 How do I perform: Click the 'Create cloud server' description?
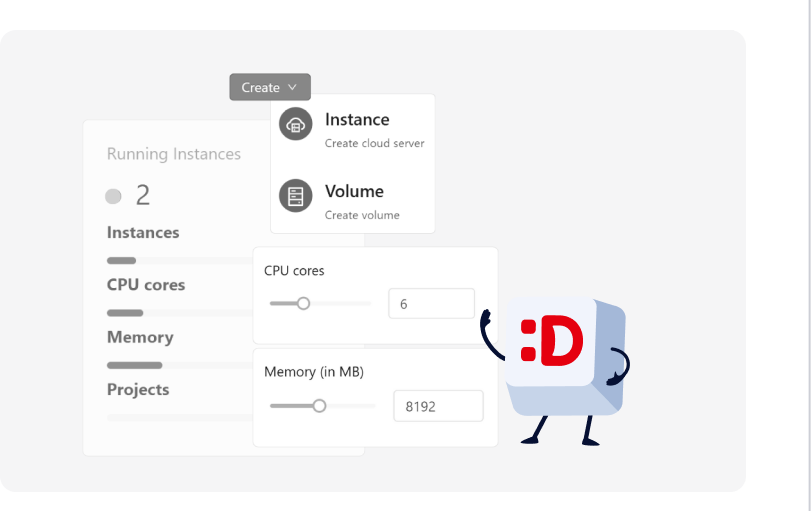point(374,143)
